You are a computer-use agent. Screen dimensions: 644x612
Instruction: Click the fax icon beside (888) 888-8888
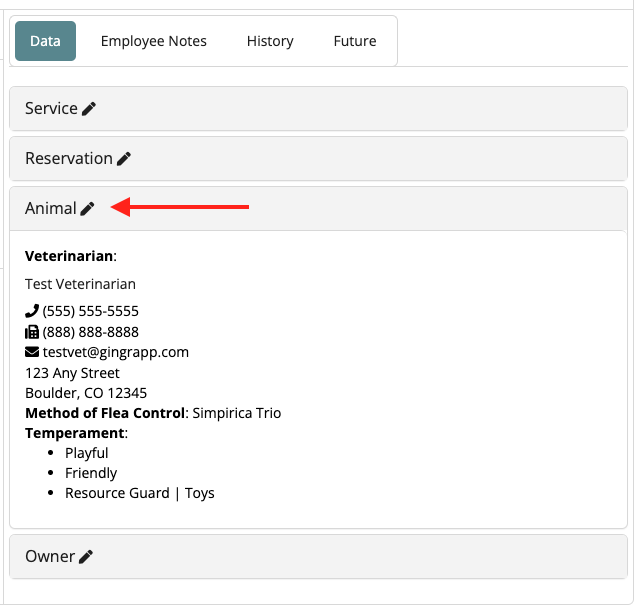coord(32,332)
